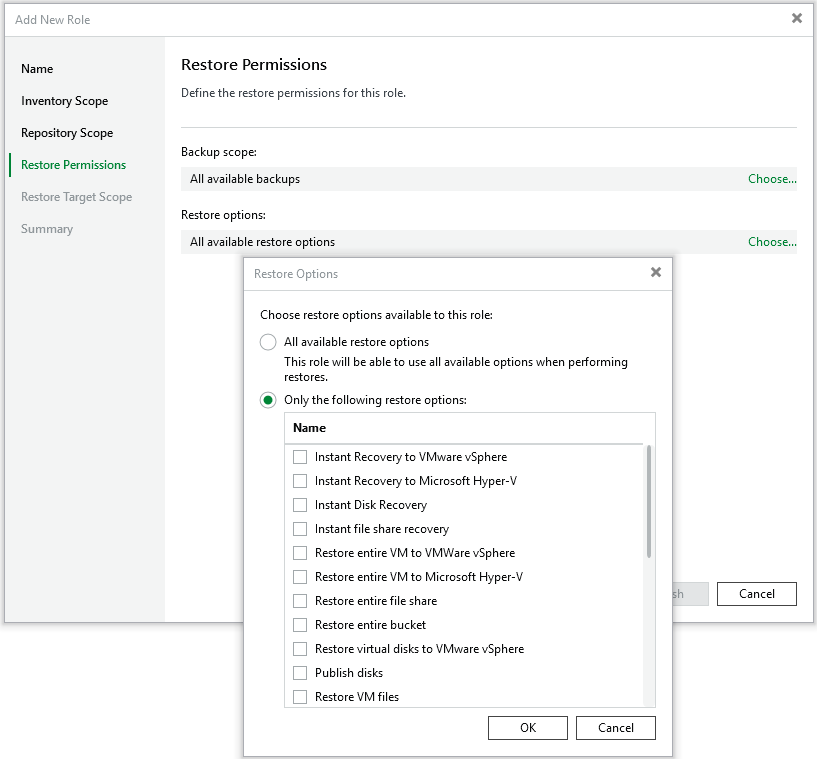Viewport: 817px width, 759px height.
Task: Enable Instant Recovery to VMware vSphere checkbox
Action: pyautogui.click(x=300, y=457)
